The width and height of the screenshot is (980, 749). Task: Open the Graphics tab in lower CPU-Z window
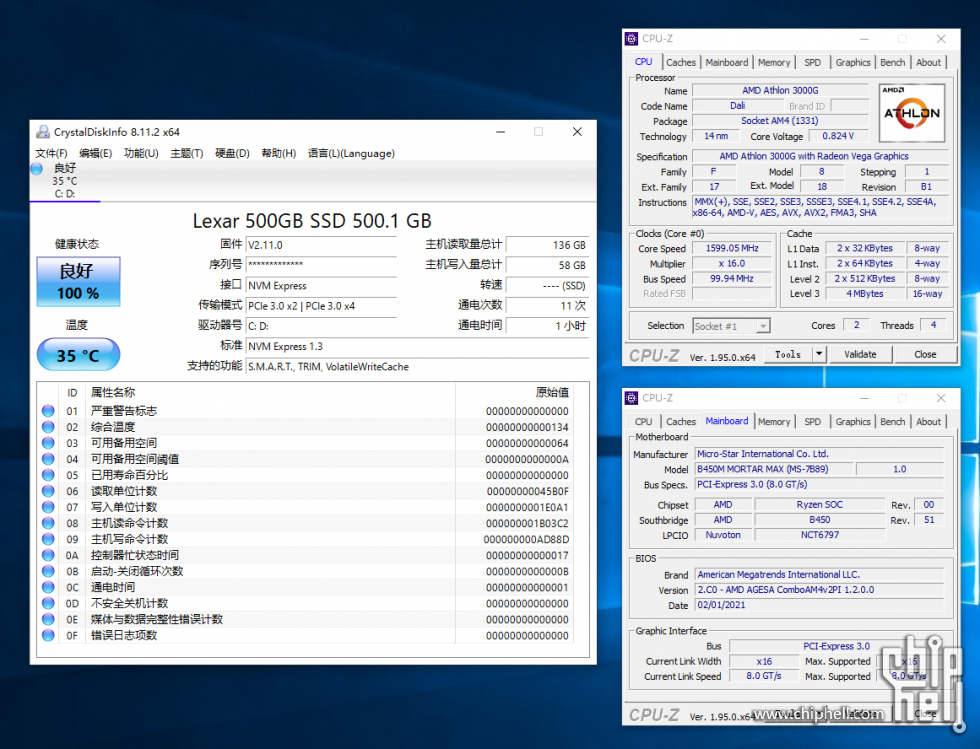click(853, 422)
